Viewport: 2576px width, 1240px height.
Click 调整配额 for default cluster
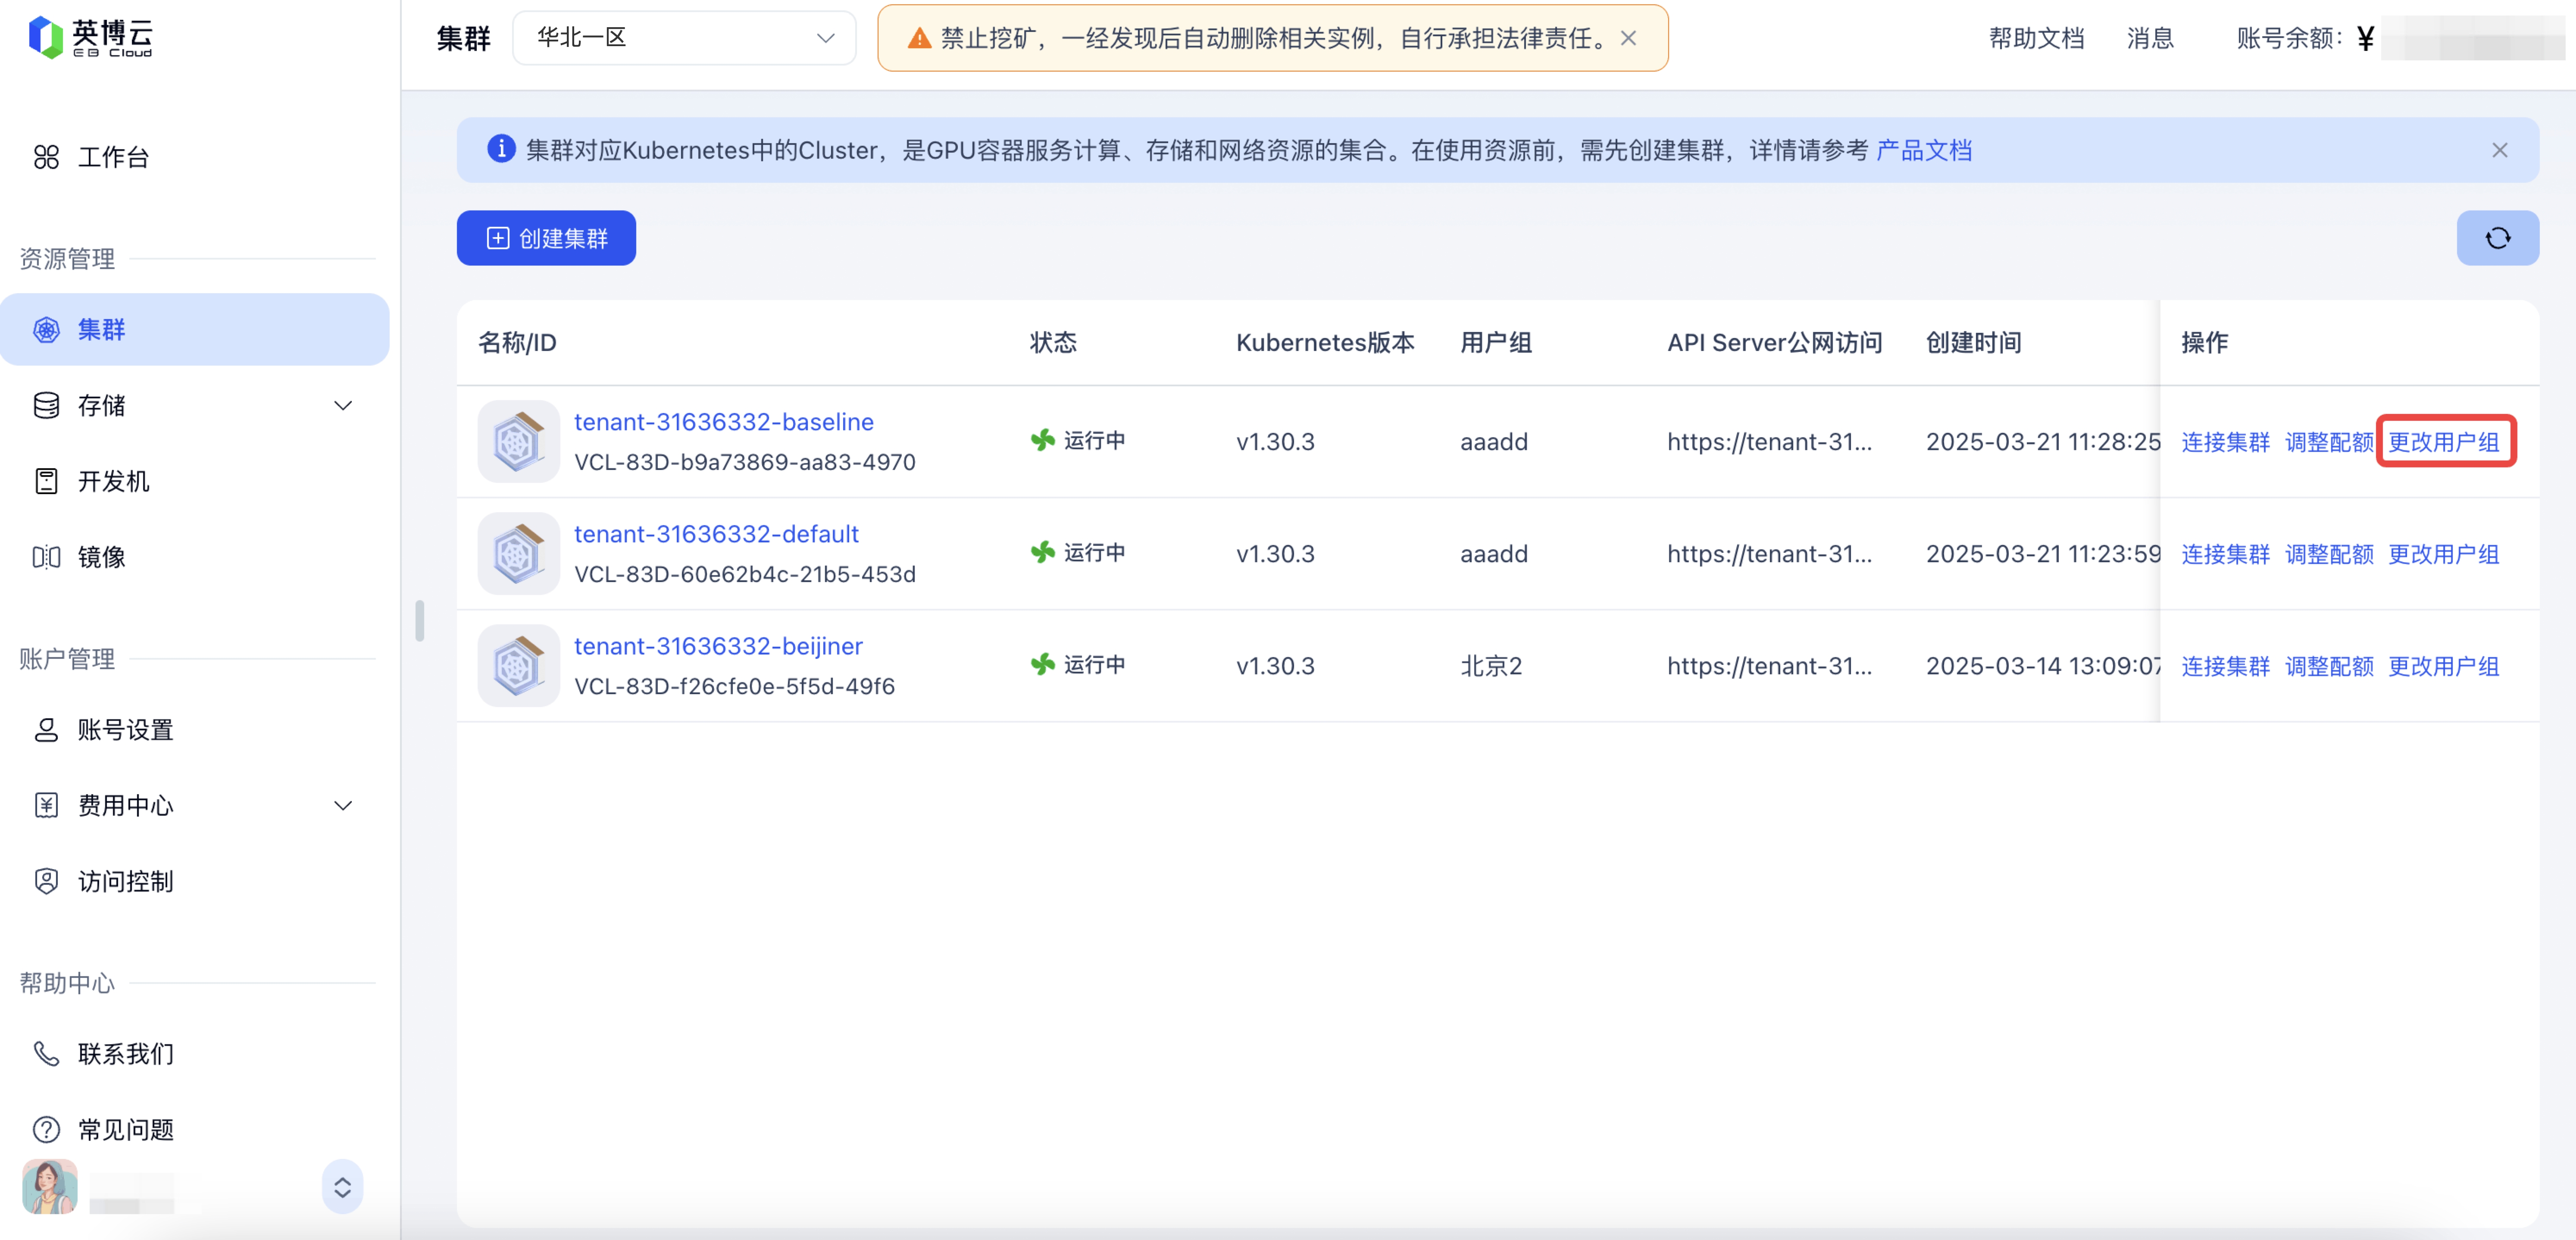[x=2329, y=553]
